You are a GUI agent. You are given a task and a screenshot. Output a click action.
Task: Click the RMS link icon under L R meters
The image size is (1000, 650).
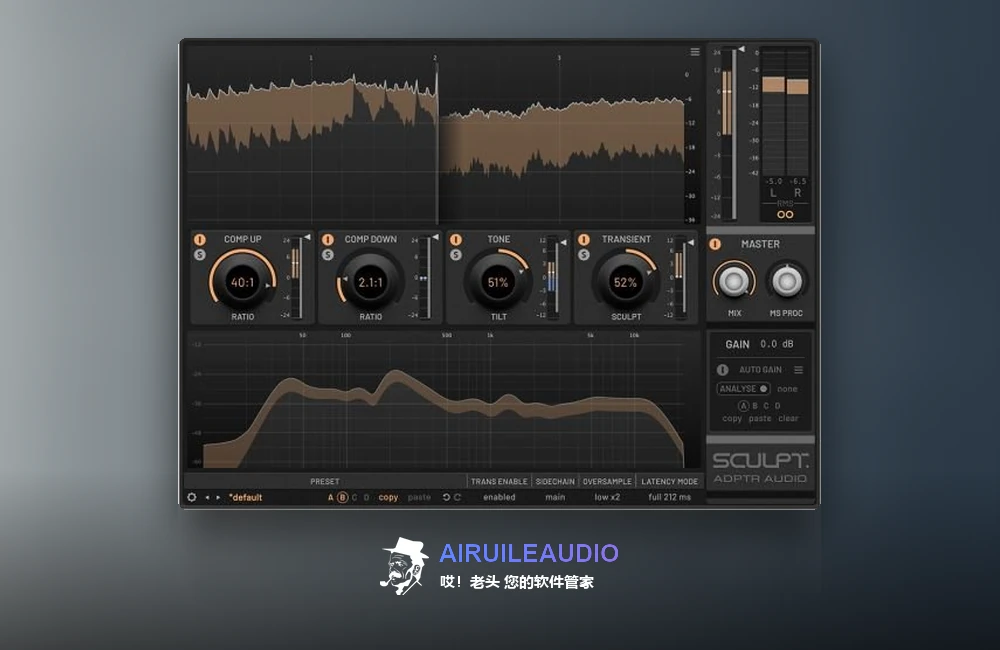[785, 214]
